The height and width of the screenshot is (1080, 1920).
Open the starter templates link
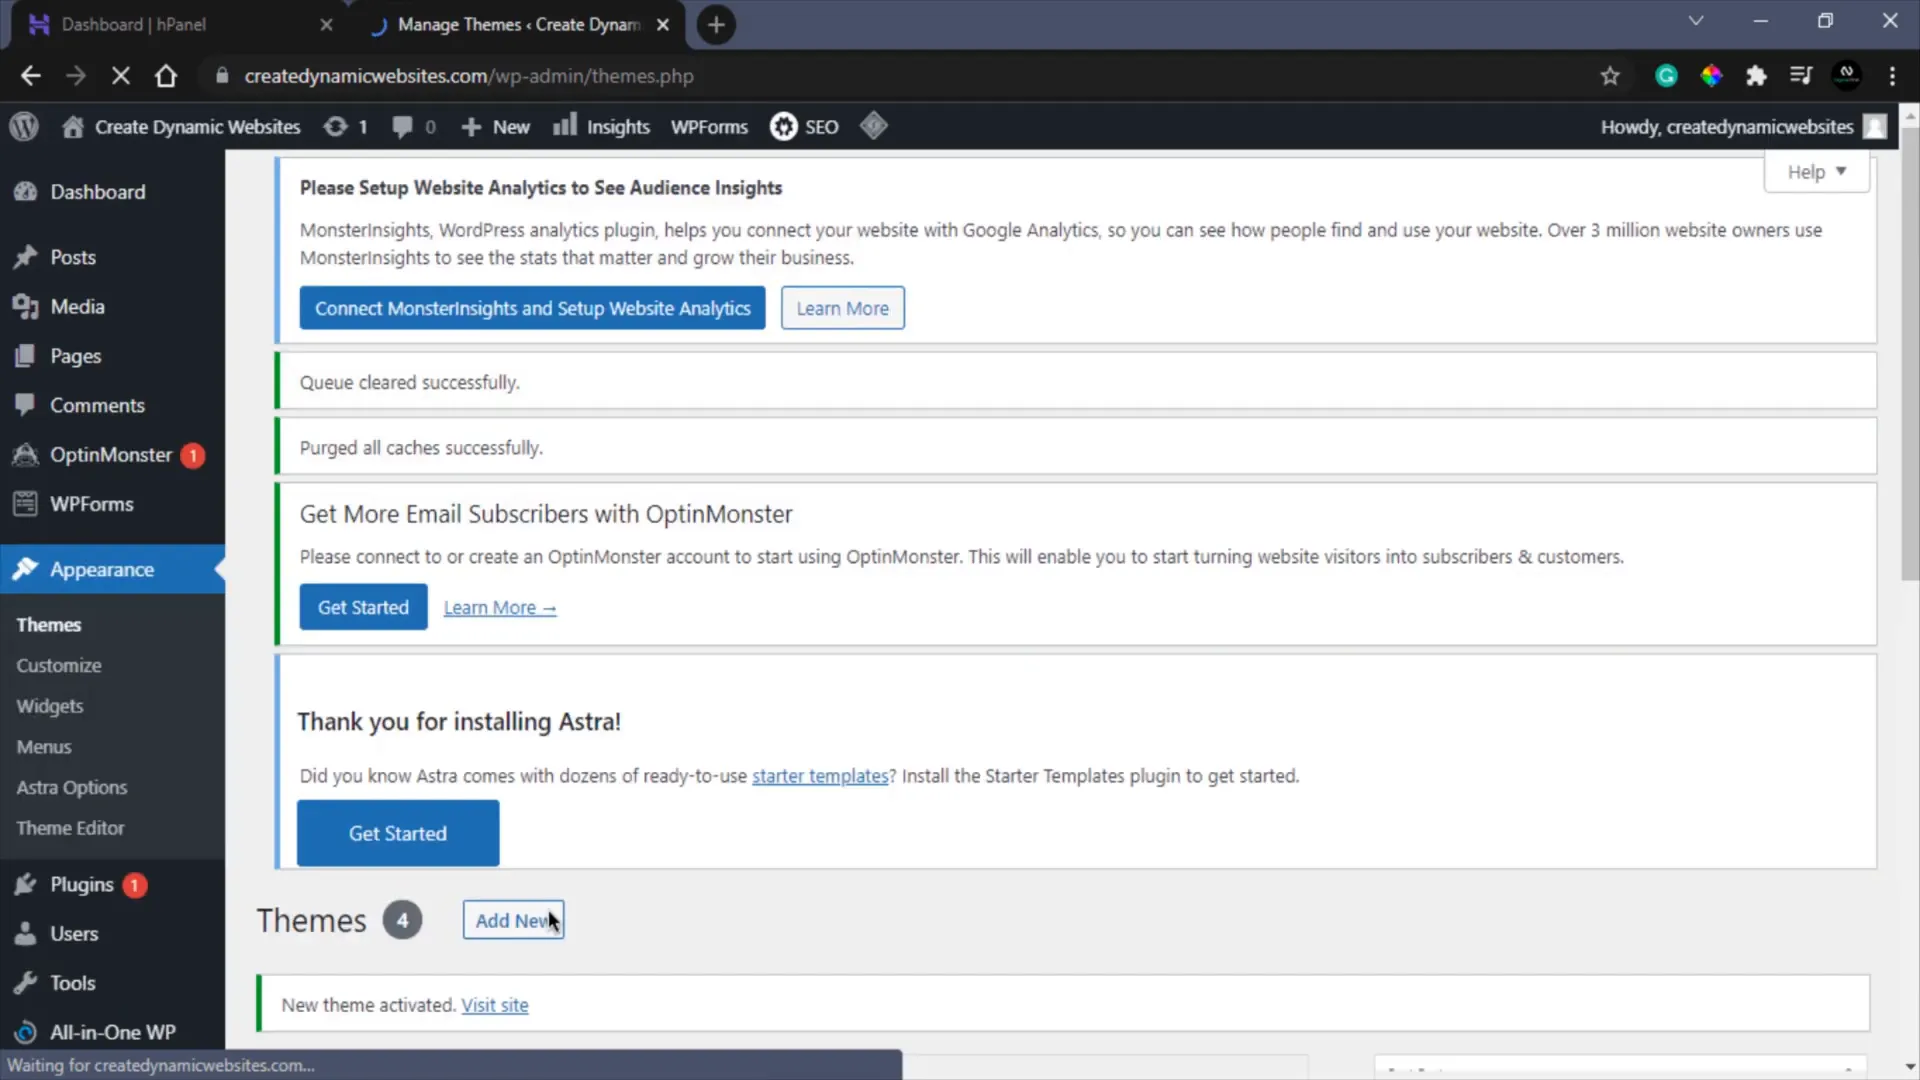pos(820,776)
